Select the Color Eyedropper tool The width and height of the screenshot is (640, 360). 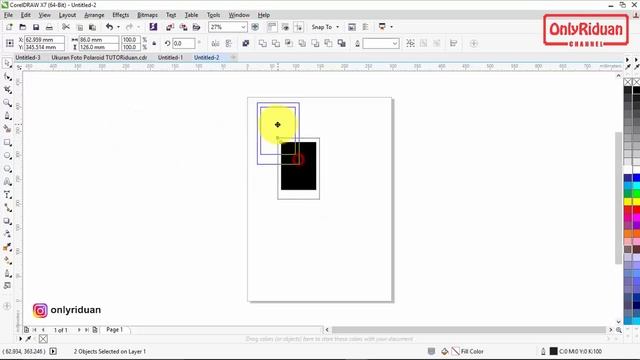[x=7, y=247]
